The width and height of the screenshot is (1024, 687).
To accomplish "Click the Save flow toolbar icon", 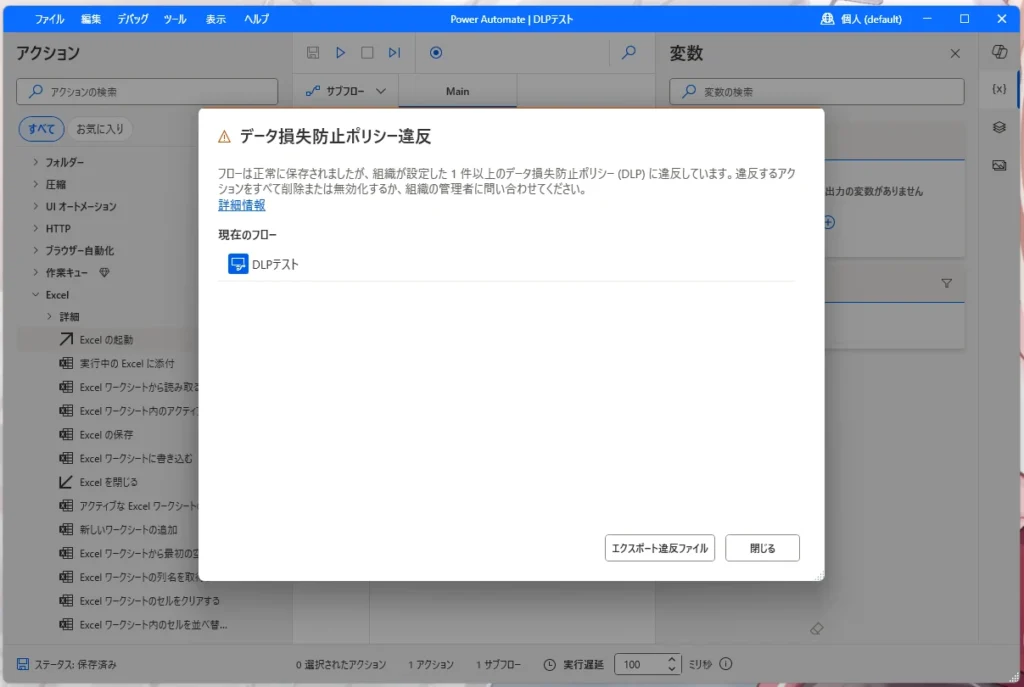I will (x=313, y=53).
